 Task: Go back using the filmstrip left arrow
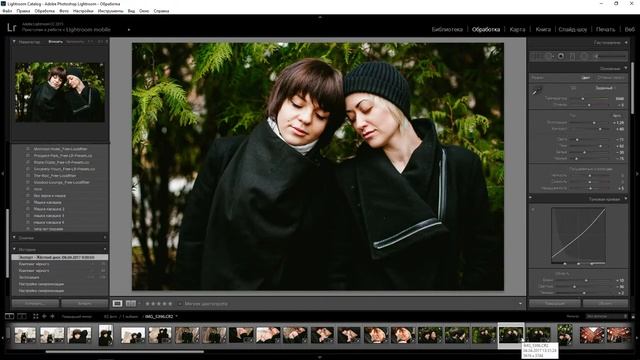point(44,316)
